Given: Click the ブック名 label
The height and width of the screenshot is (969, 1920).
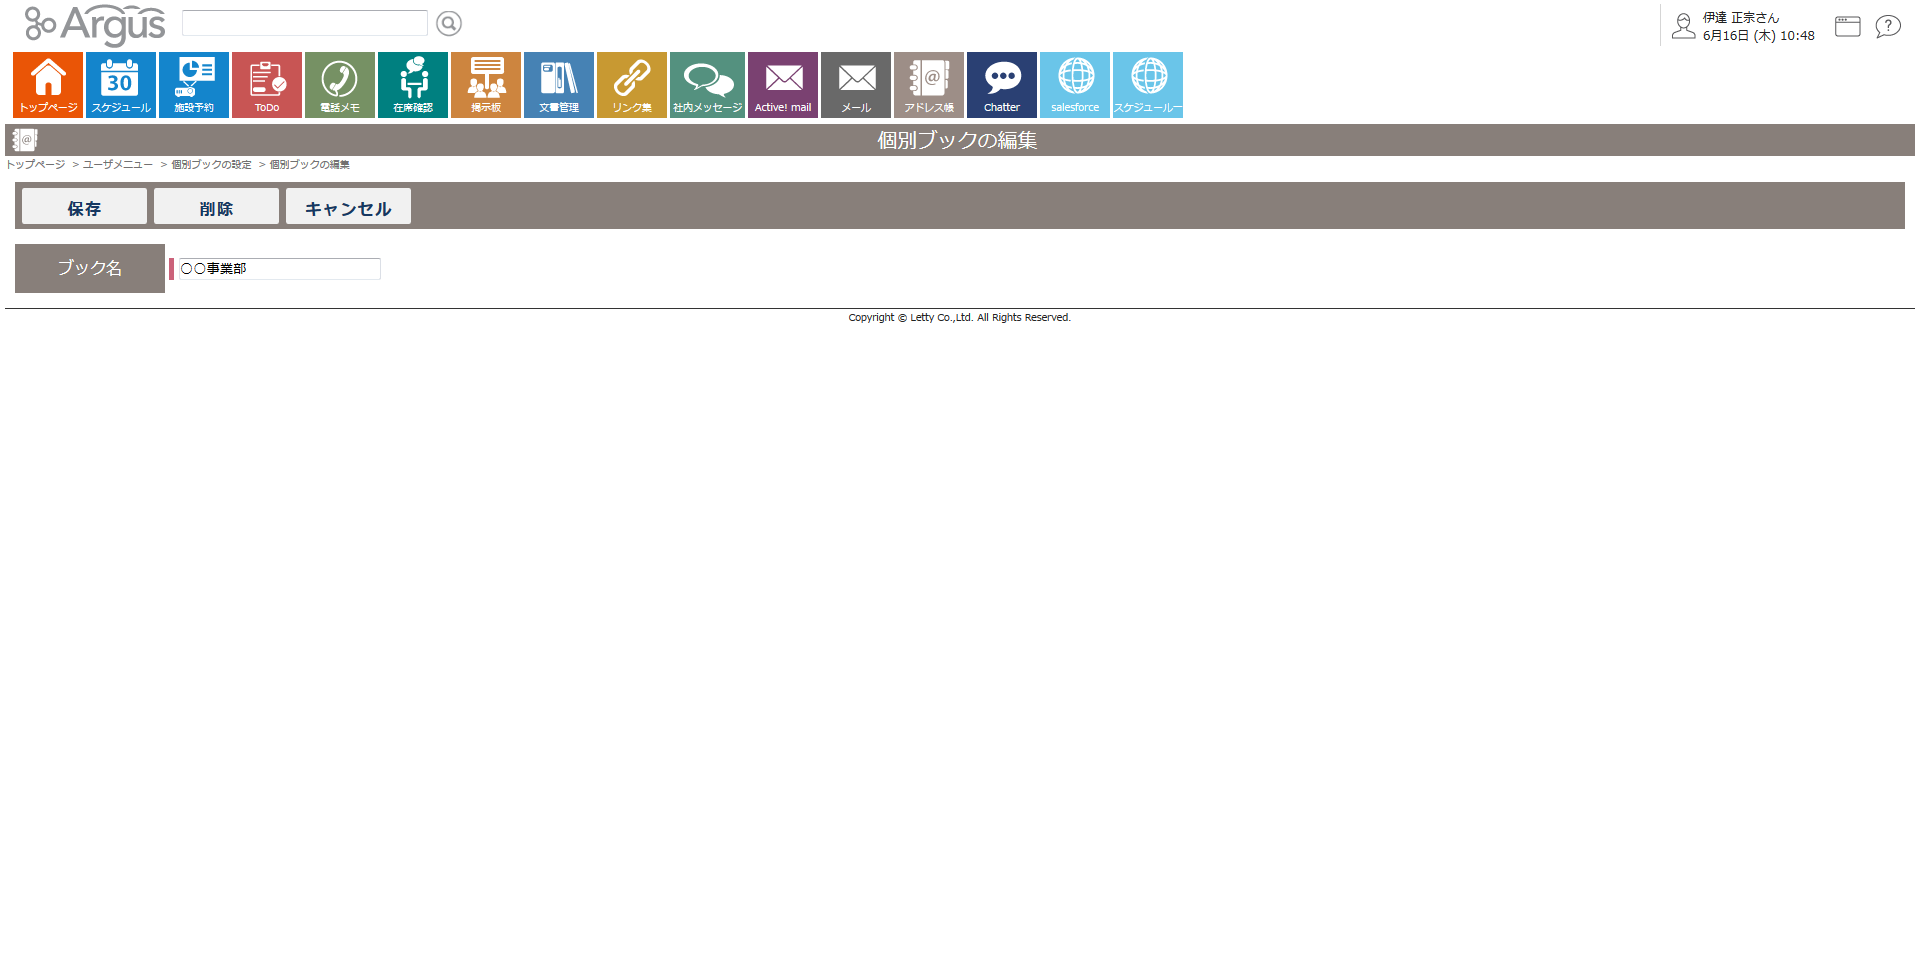Looking at the screenshot, I should pos(90,268).
